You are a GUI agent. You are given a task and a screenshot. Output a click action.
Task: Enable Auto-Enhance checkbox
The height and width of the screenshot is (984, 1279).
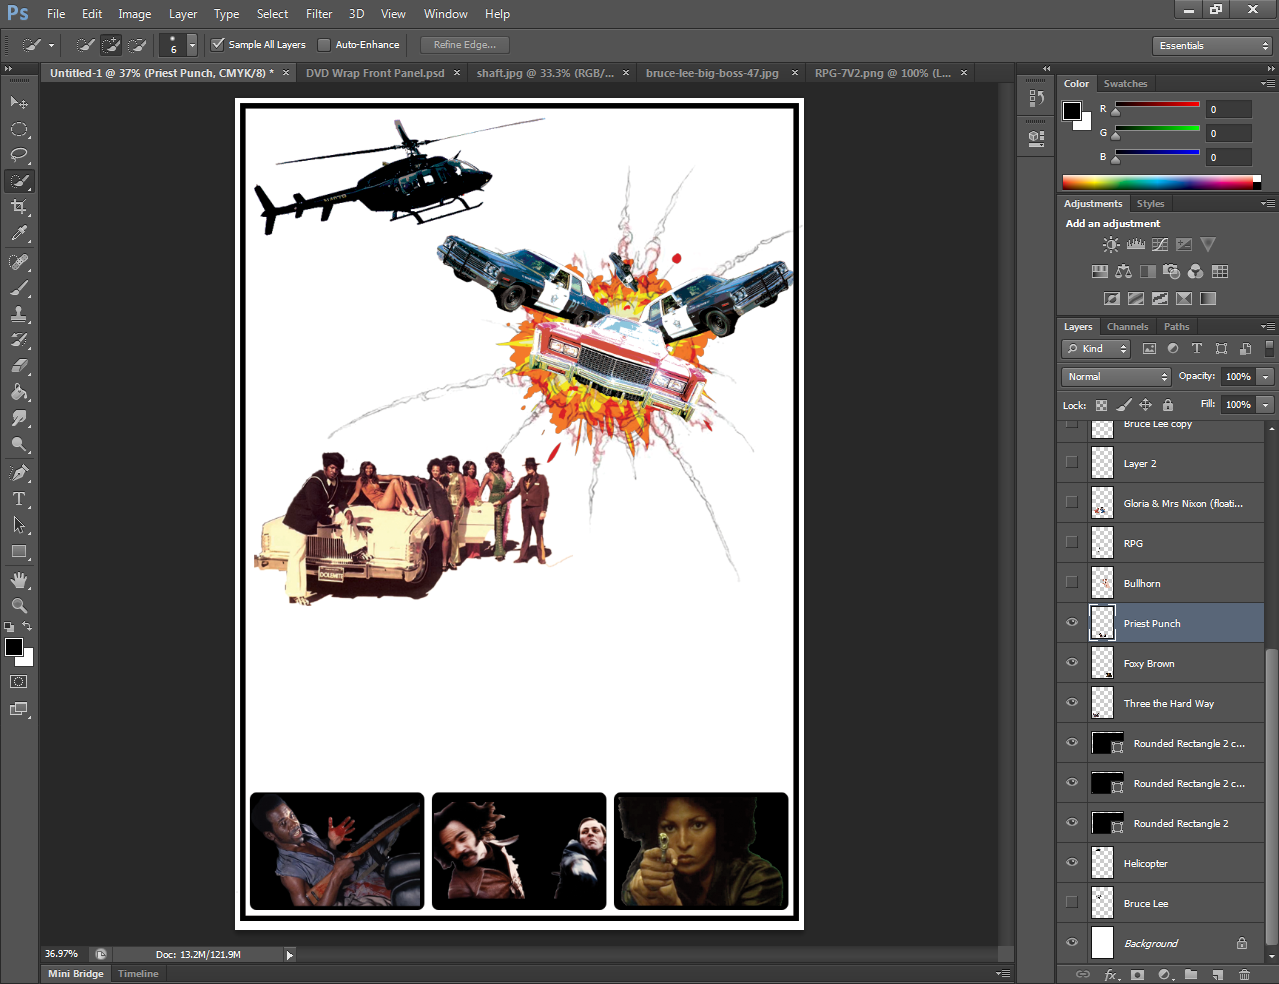coord(324,44)
